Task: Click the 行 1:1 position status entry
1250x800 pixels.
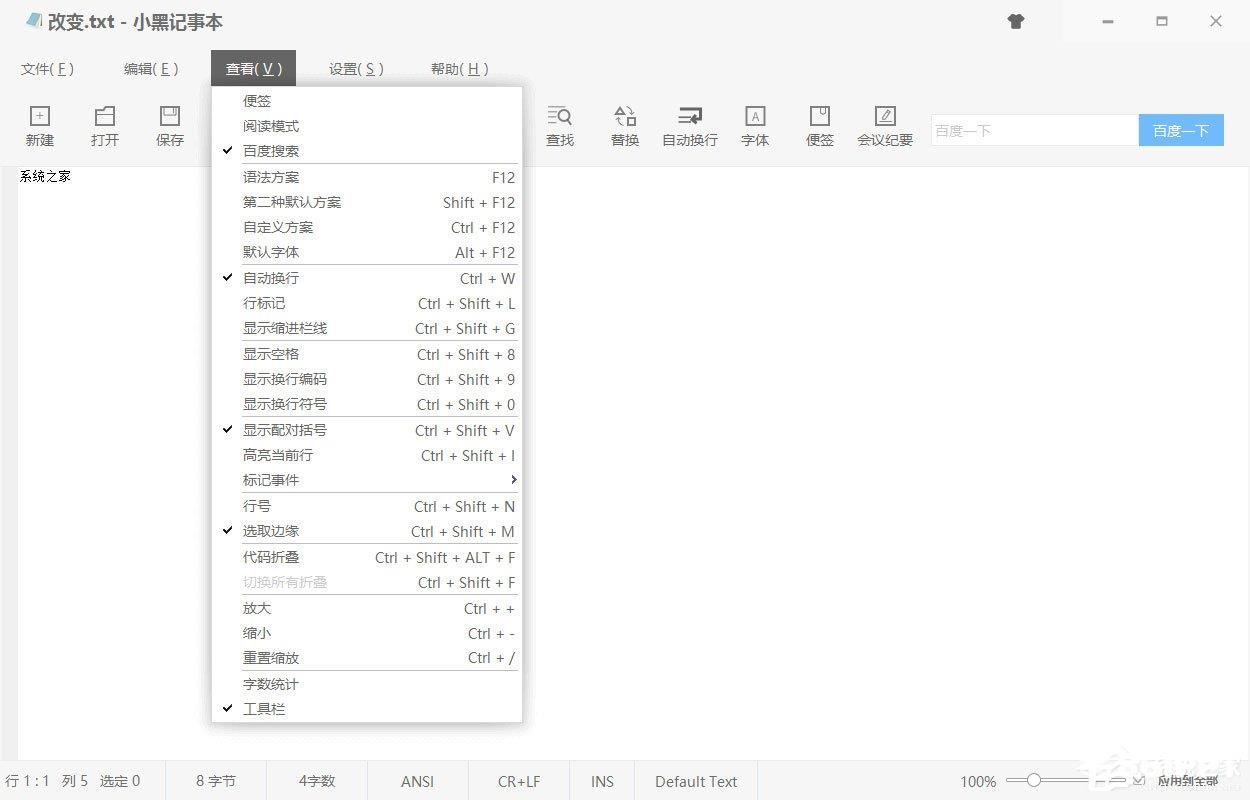Action: (x=27, y=781)
